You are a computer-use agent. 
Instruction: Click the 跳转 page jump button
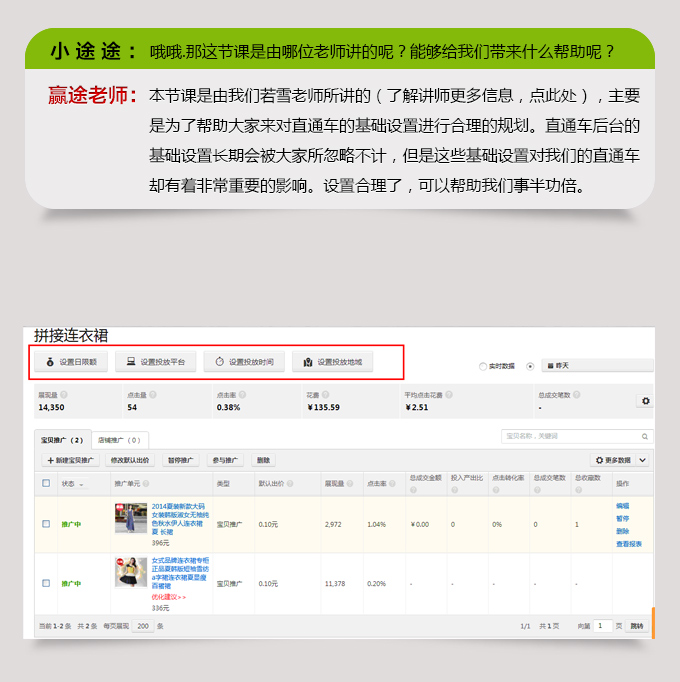pos(637,626)
